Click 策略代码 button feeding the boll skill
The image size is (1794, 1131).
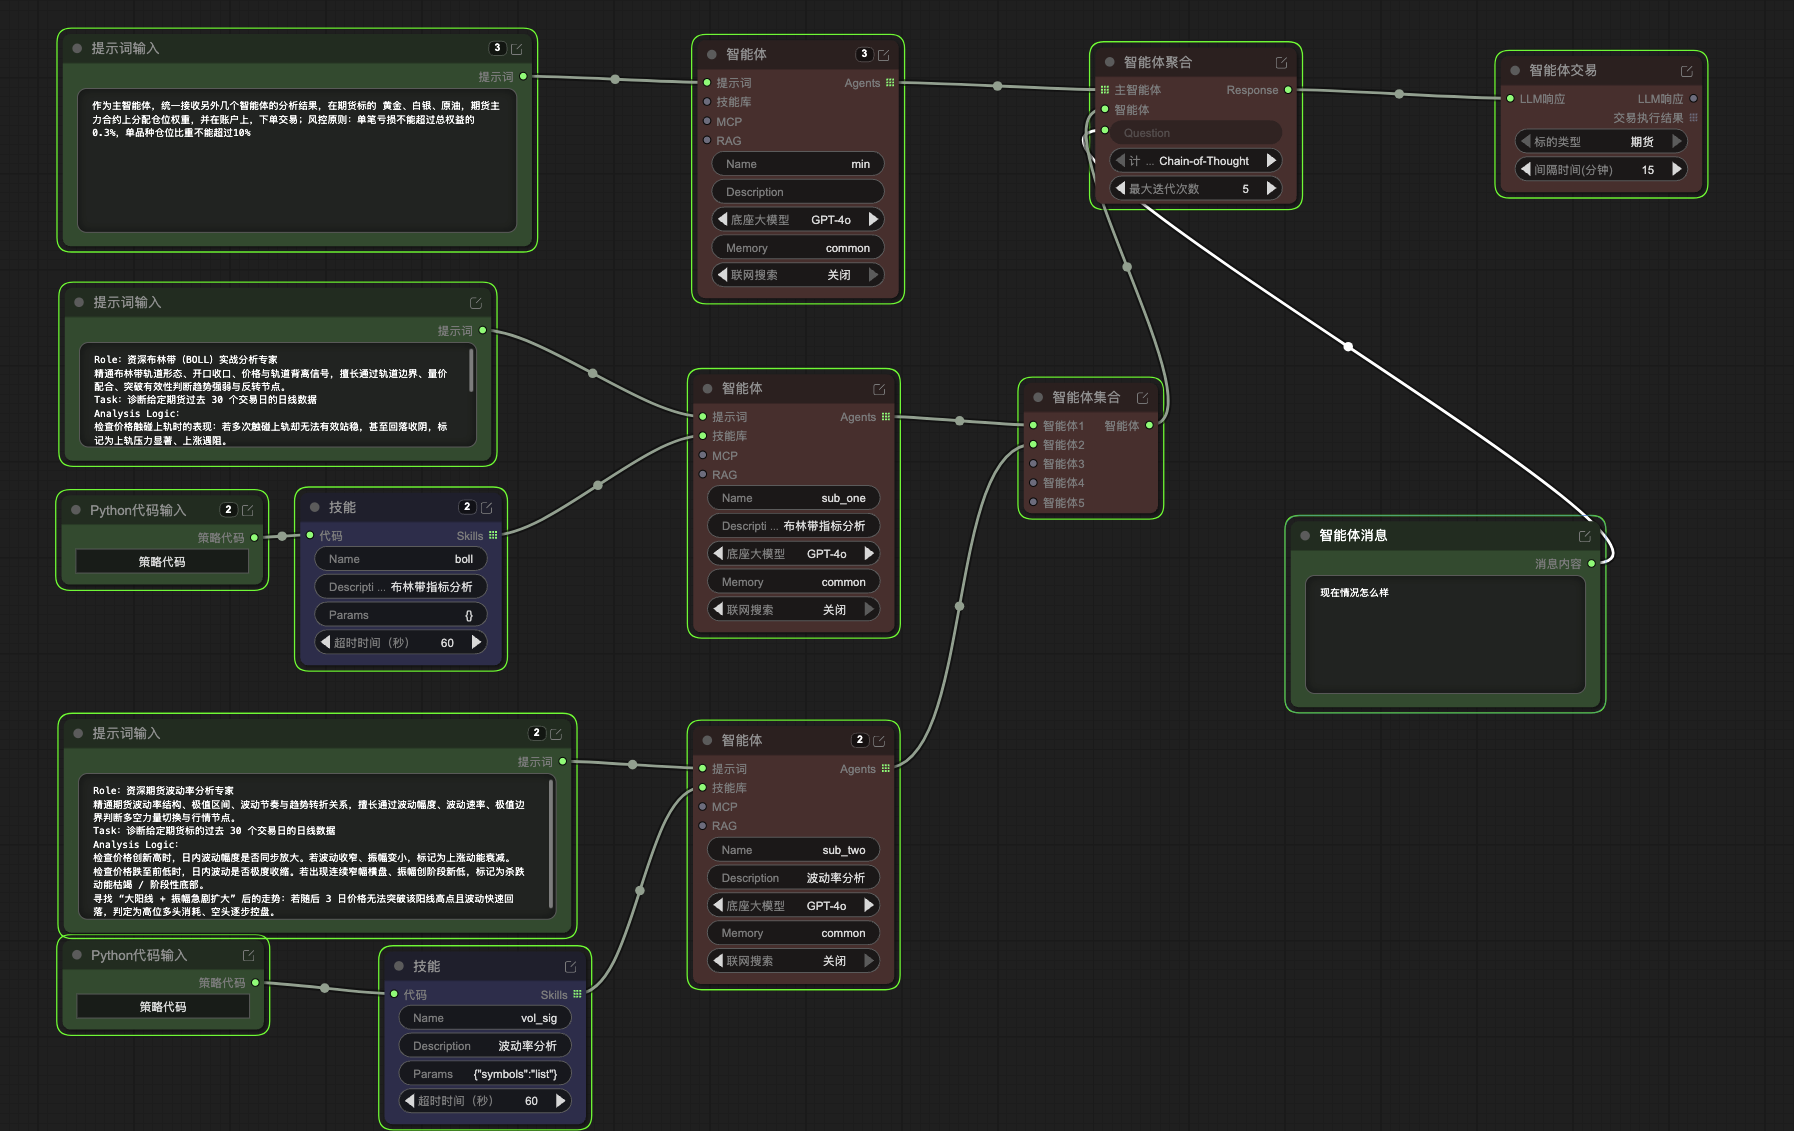coord(162,562)
